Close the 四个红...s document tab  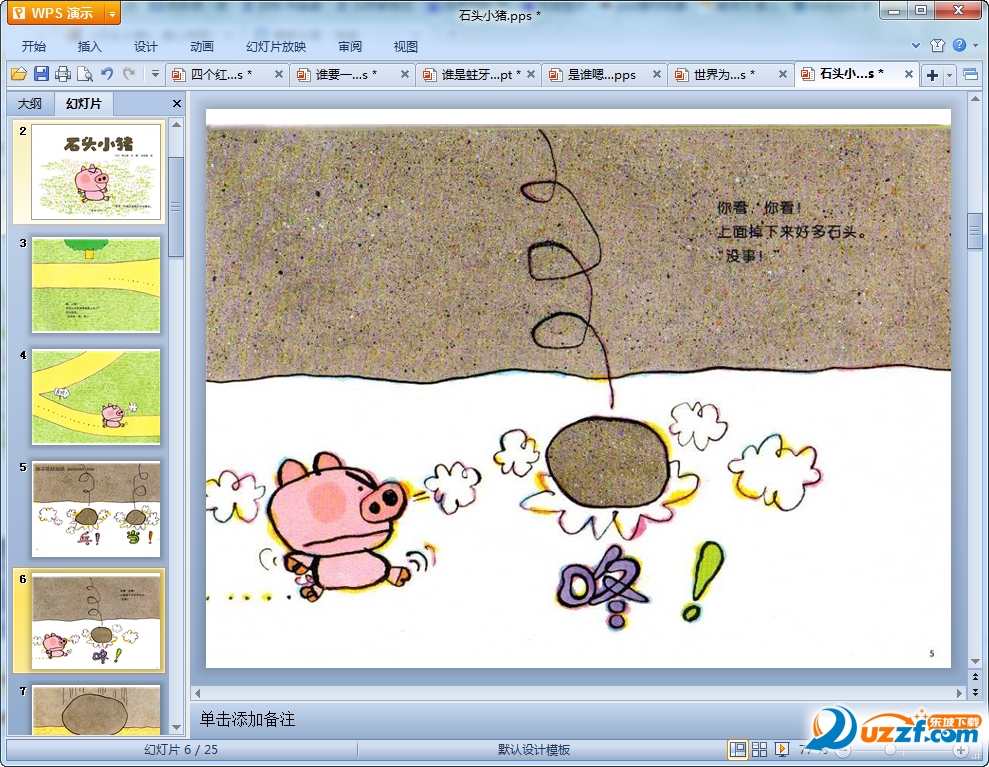[278, 74]
